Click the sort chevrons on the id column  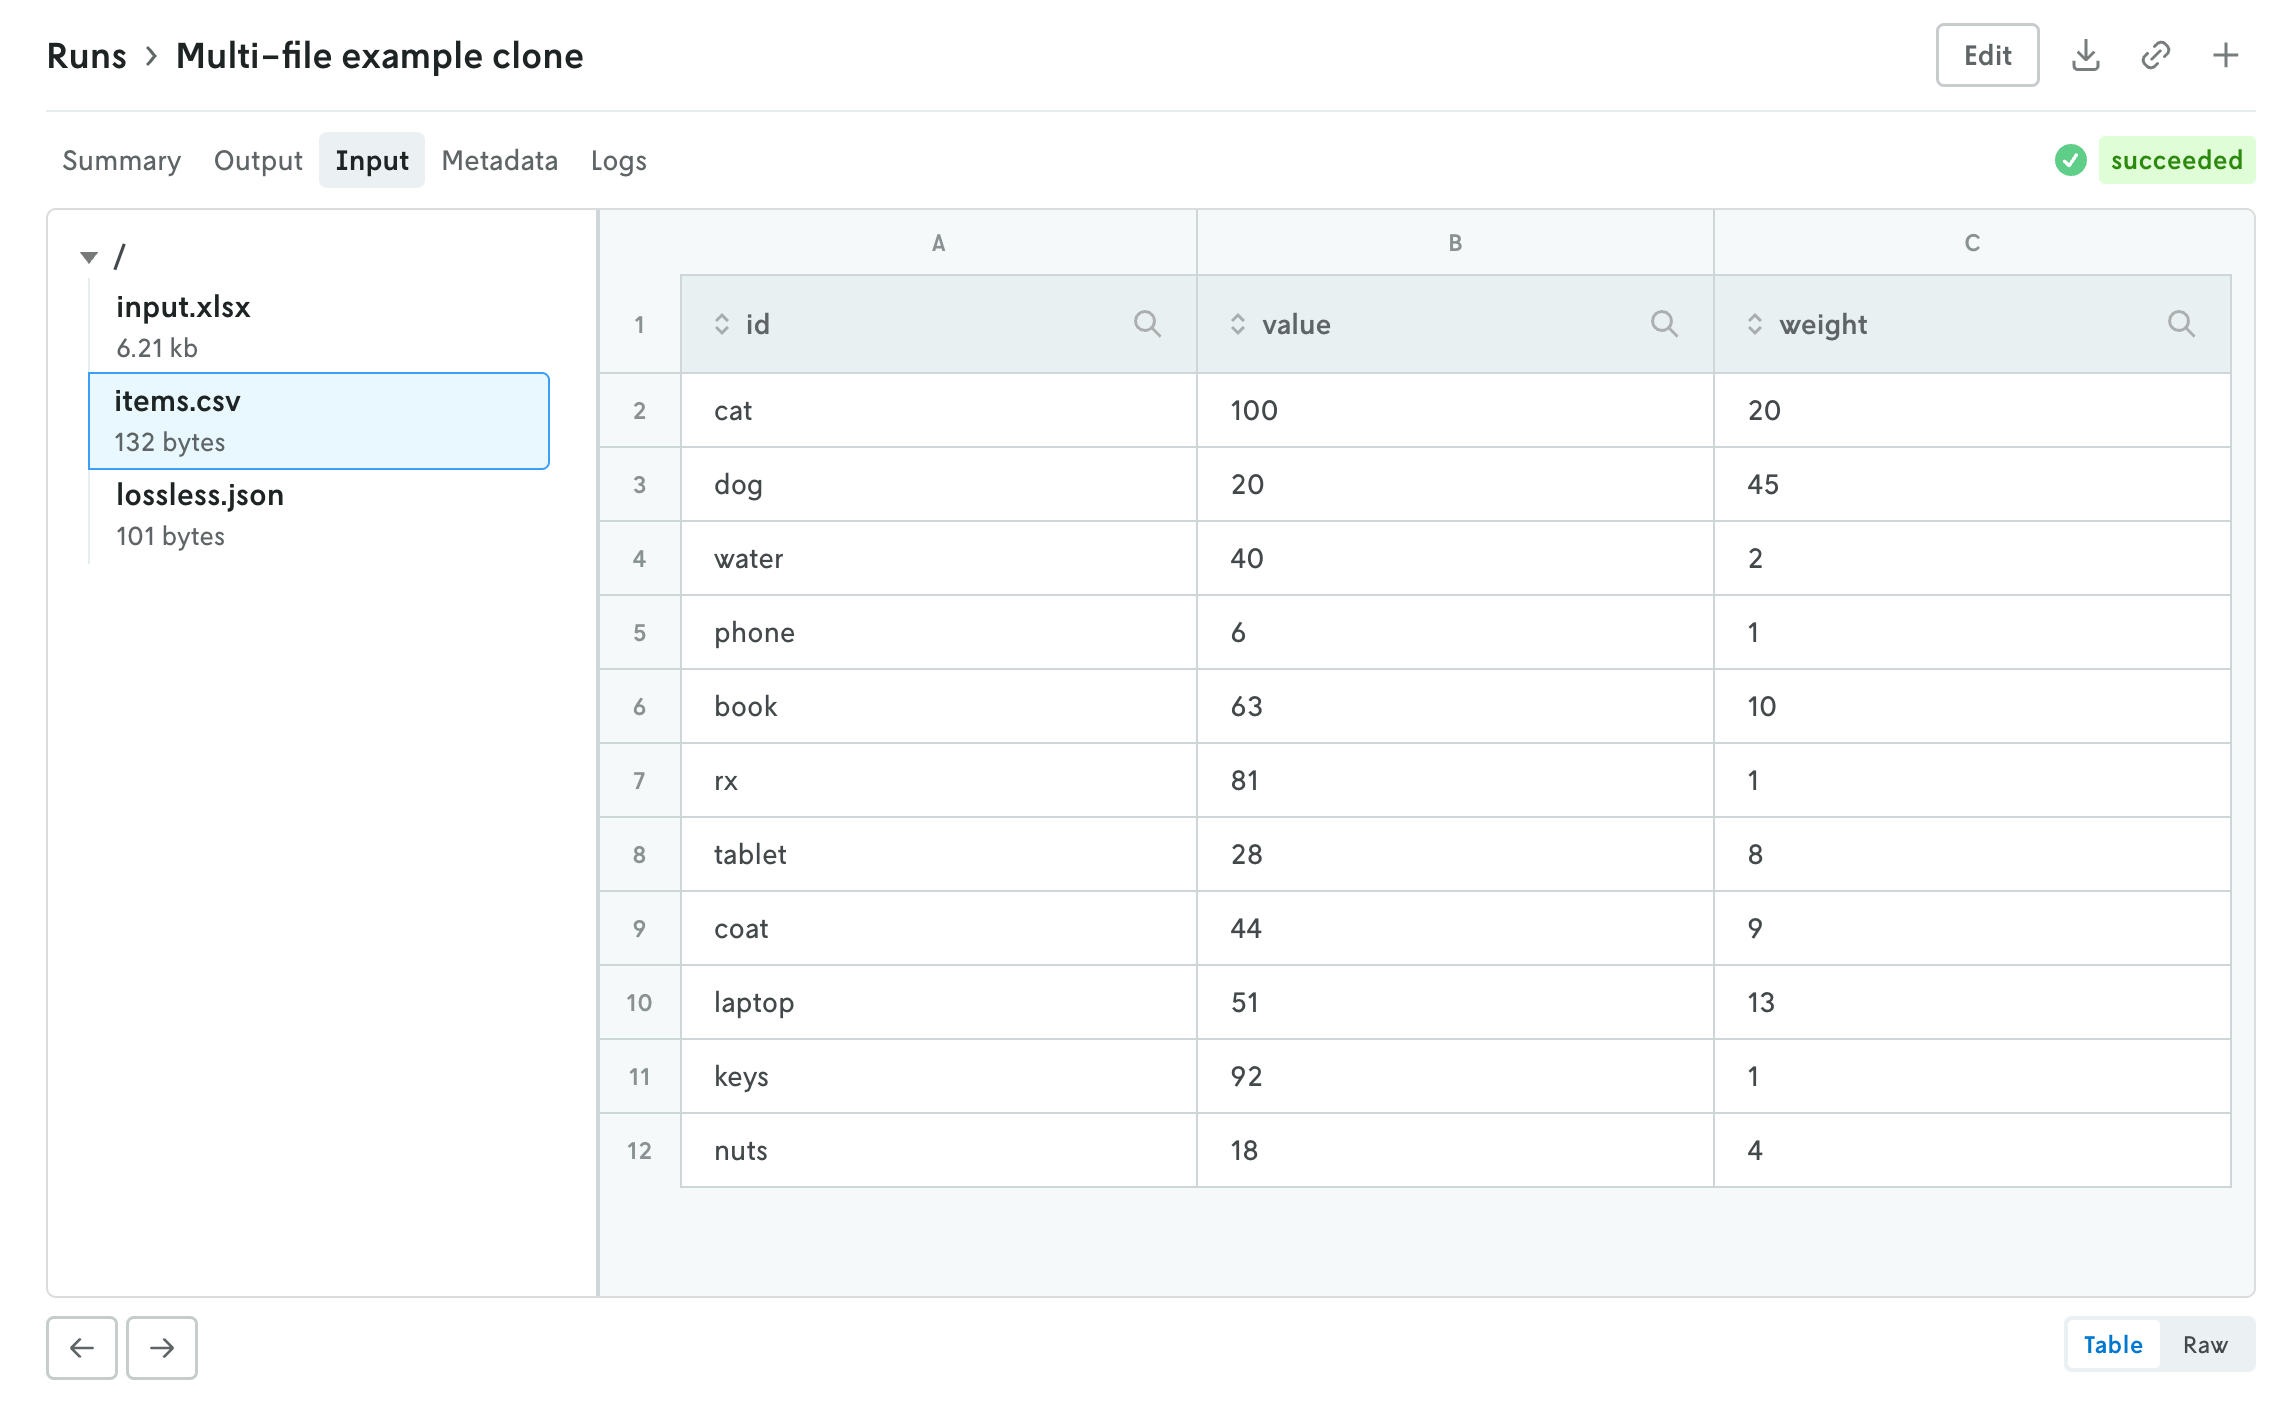(720, 323)
